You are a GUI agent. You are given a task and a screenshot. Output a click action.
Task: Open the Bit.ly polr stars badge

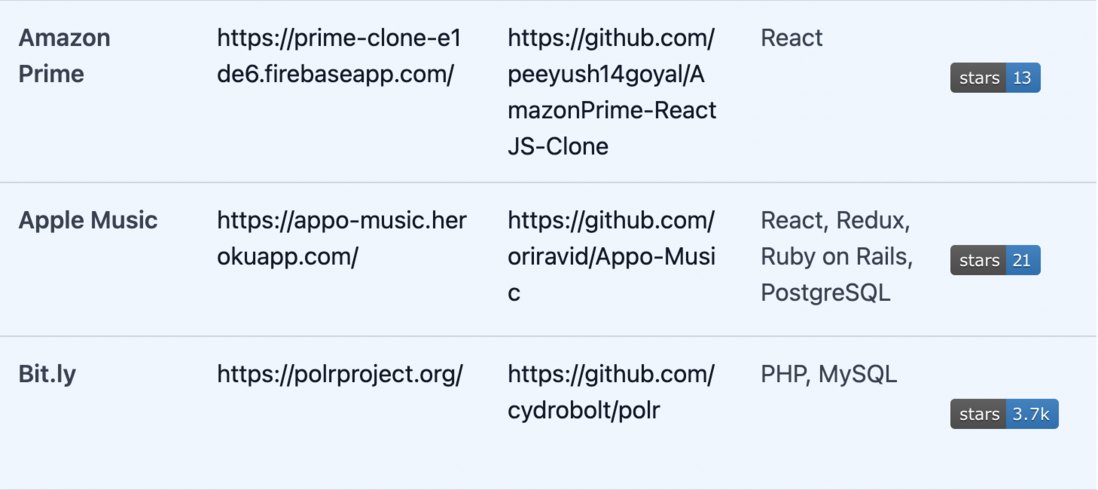click(1004, 414)
